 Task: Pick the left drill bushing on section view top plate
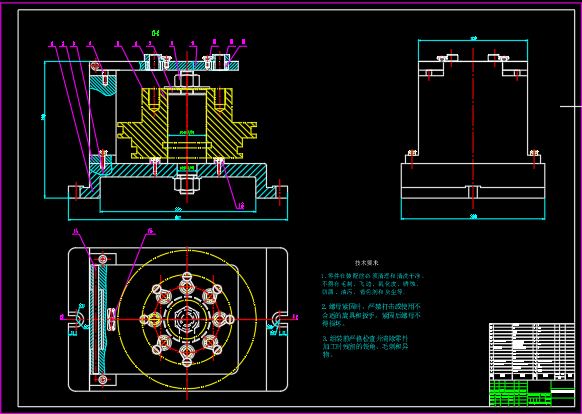pos(153,62)
